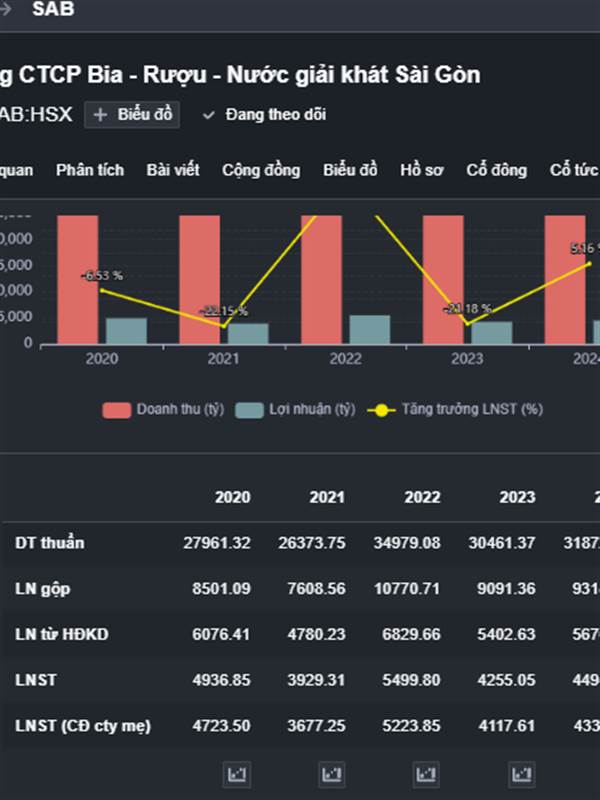Go to the Cổ đông tab

(496, 170)
